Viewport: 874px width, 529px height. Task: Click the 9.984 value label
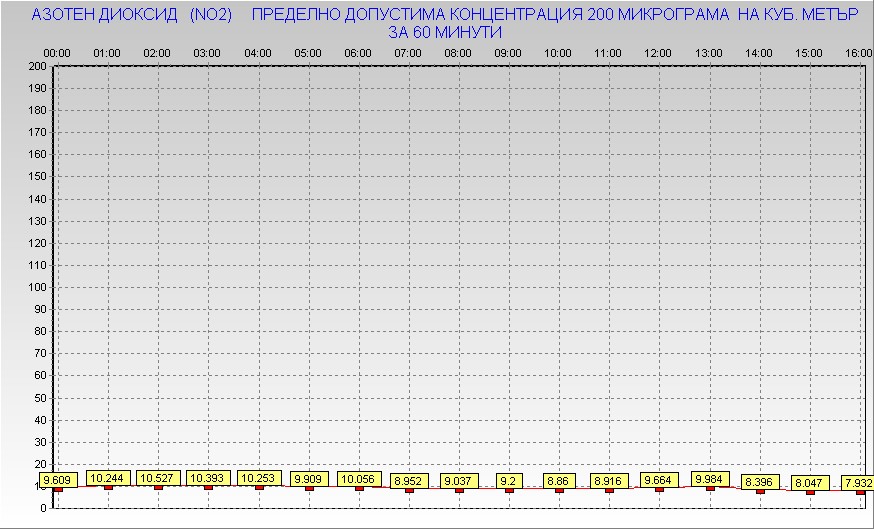pyautogui.click(x=710, y=478)
